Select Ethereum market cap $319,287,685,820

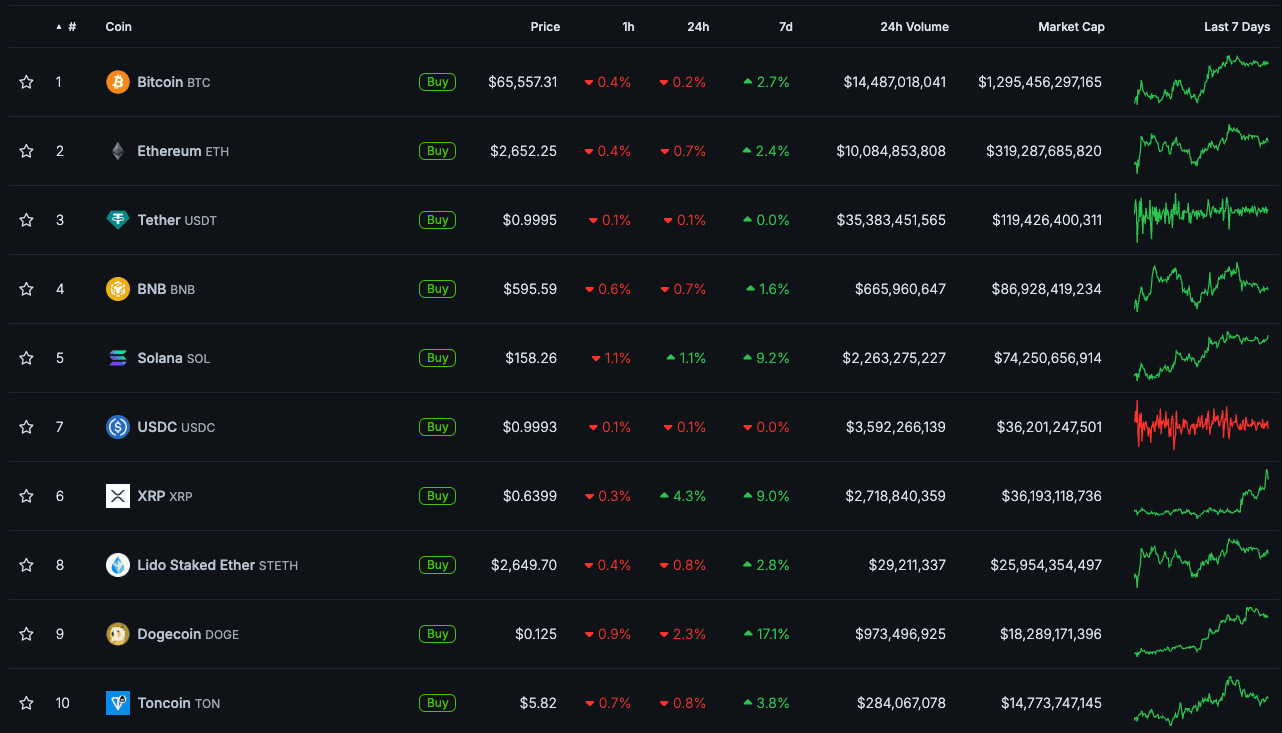[x=1044, y=151]
